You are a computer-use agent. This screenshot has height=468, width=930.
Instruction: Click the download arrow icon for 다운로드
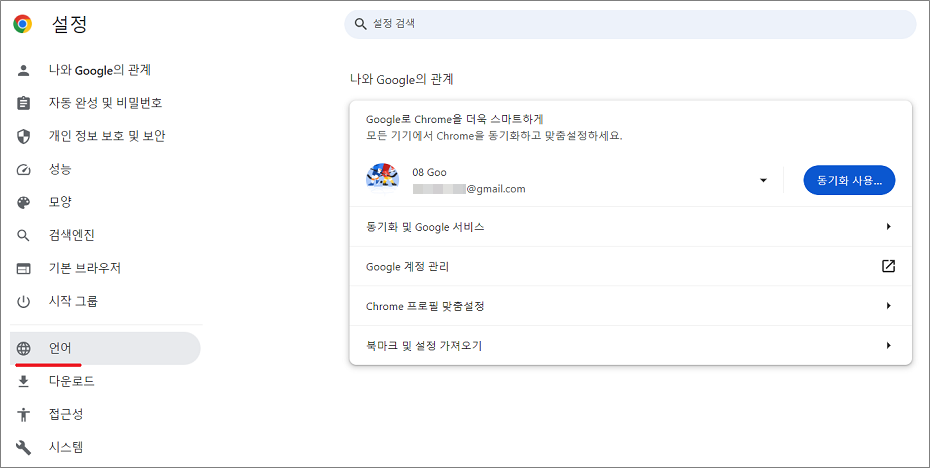23,381
